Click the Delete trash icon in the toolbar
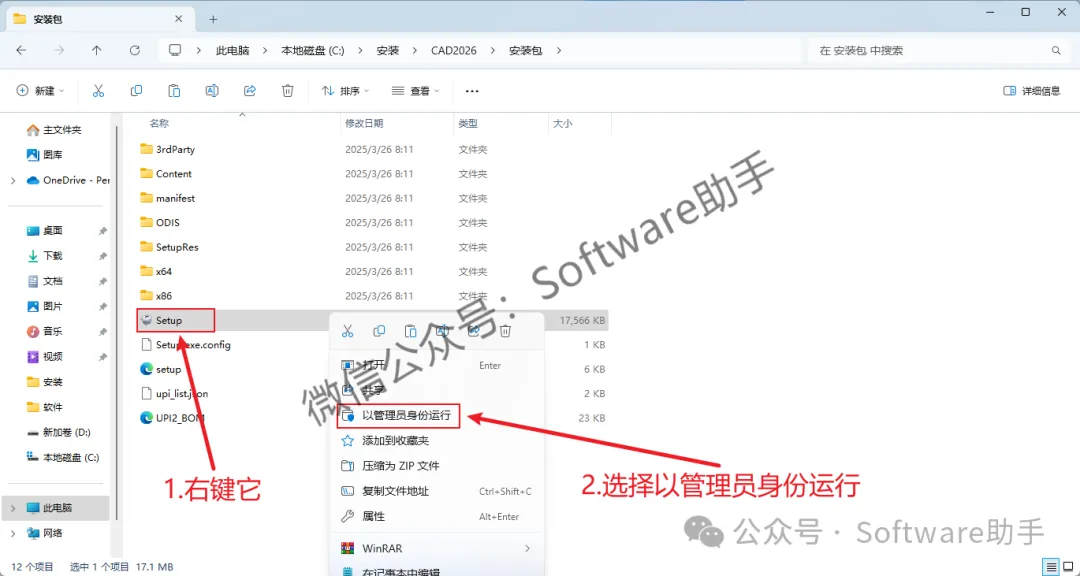The height and width of the screenshot is (576, 1080). (288, 90)
